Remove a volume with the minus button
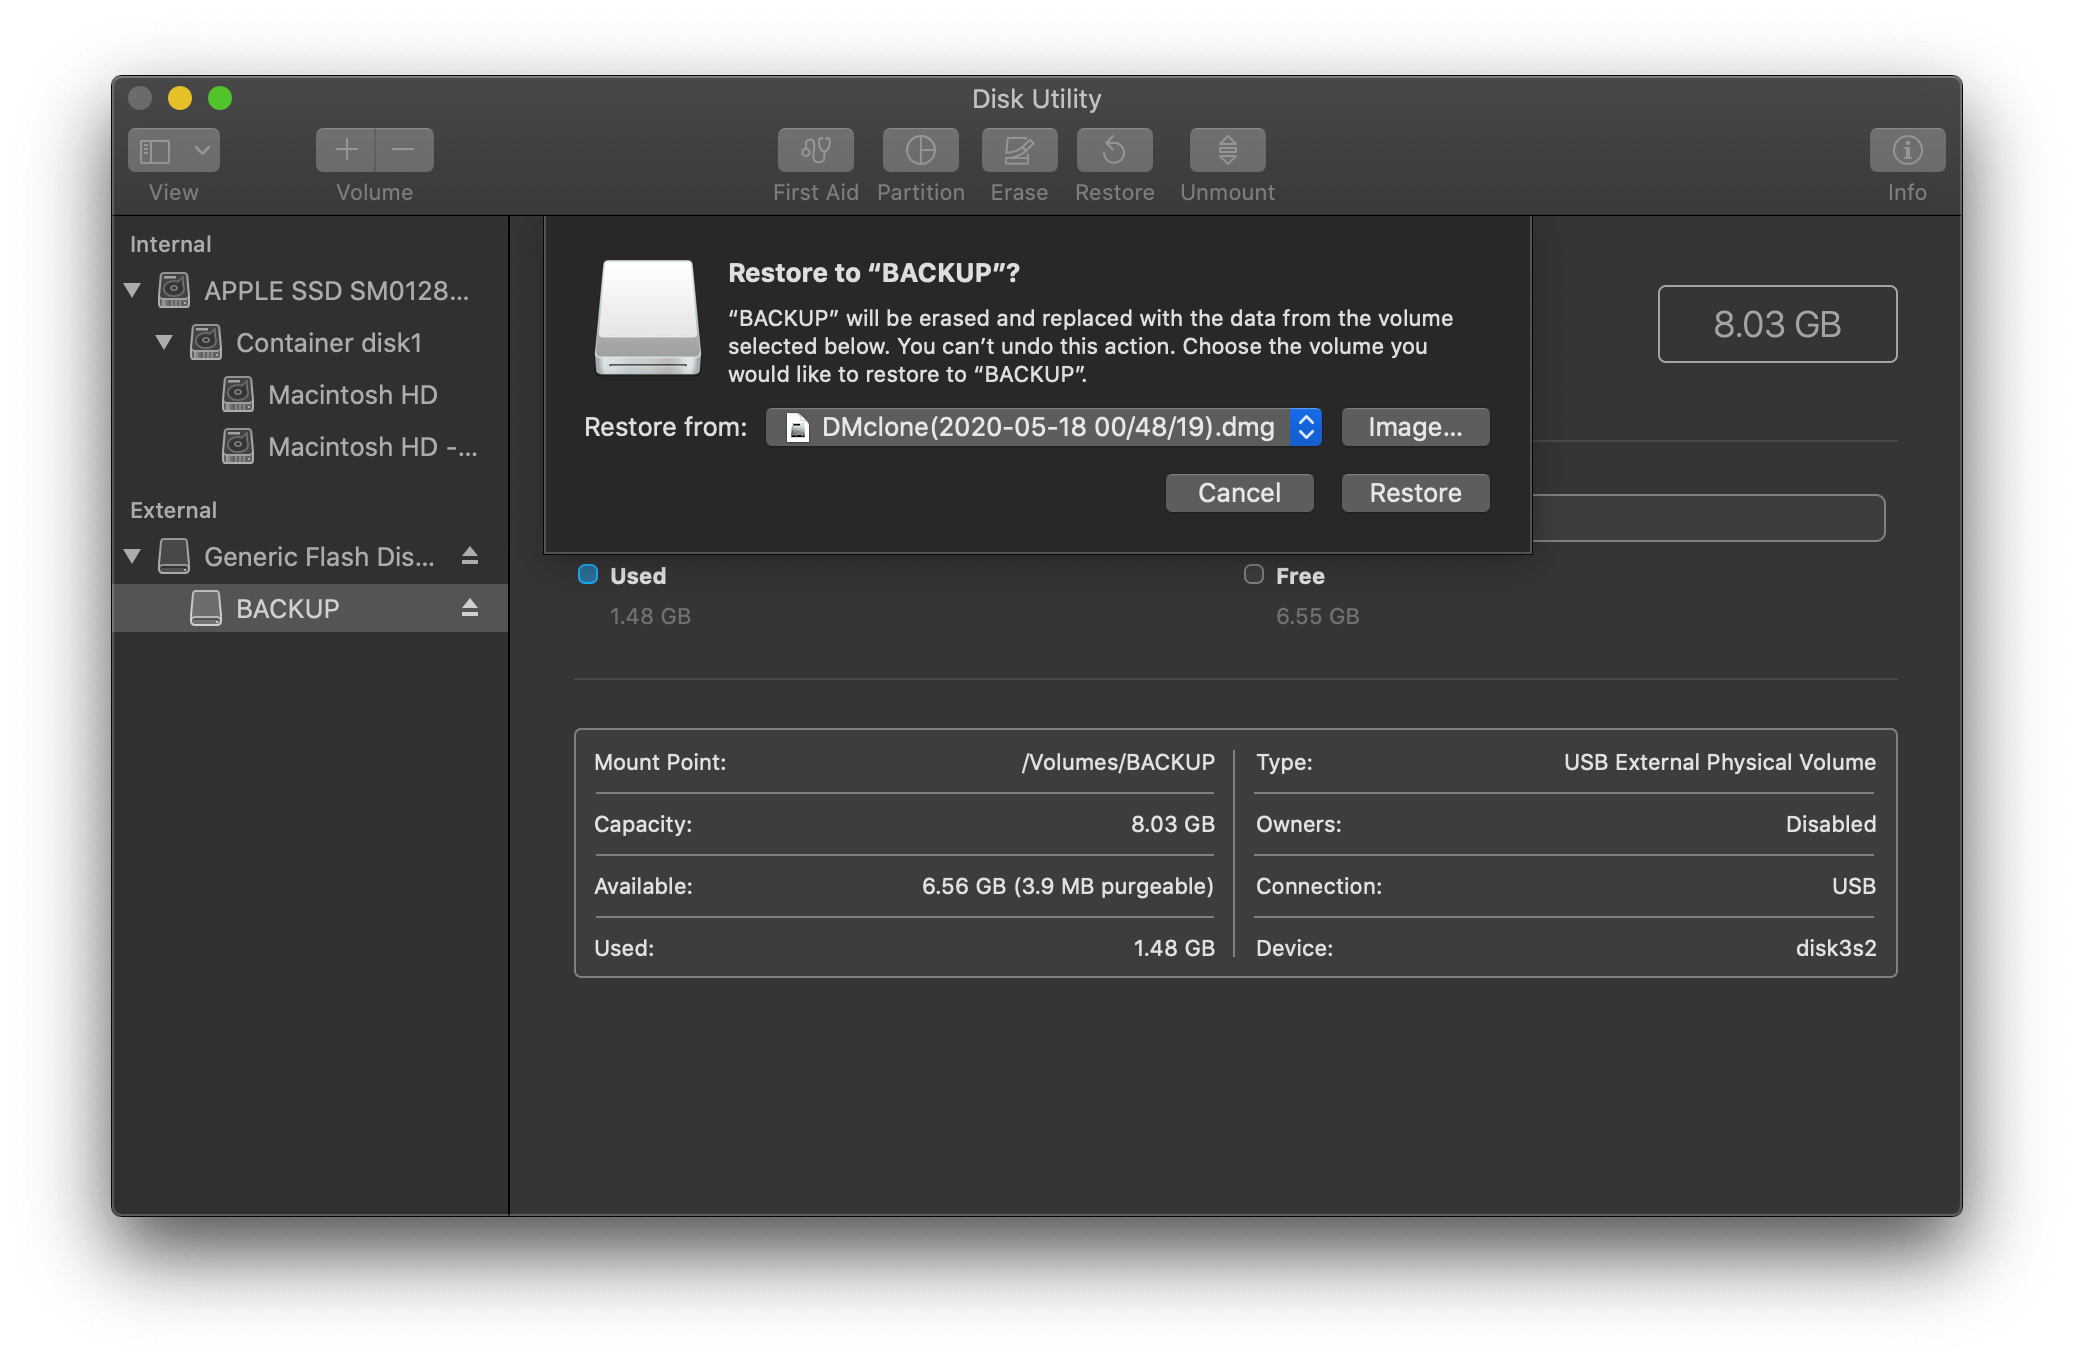The height and width of the screenshot is (1364, 2074). 404,150
